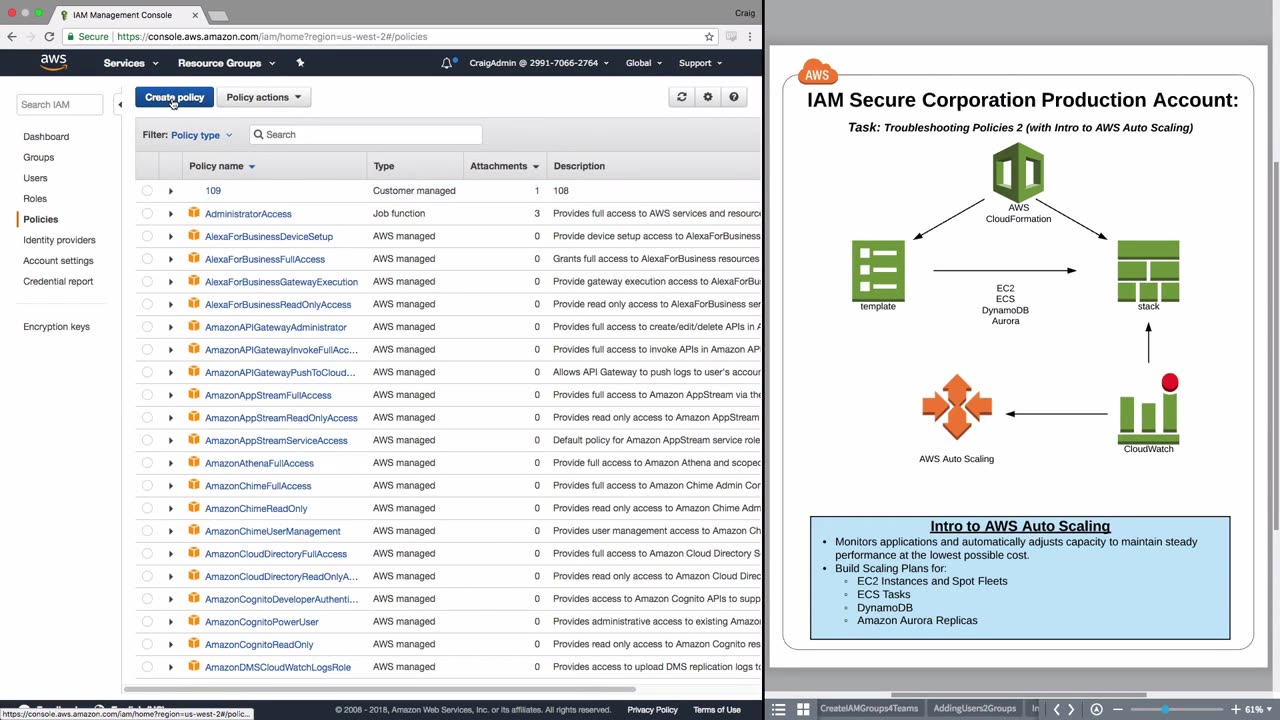Open the pinned shortcuts pushpin icon
1280x720 pixels.
click(x=300, y=63)
